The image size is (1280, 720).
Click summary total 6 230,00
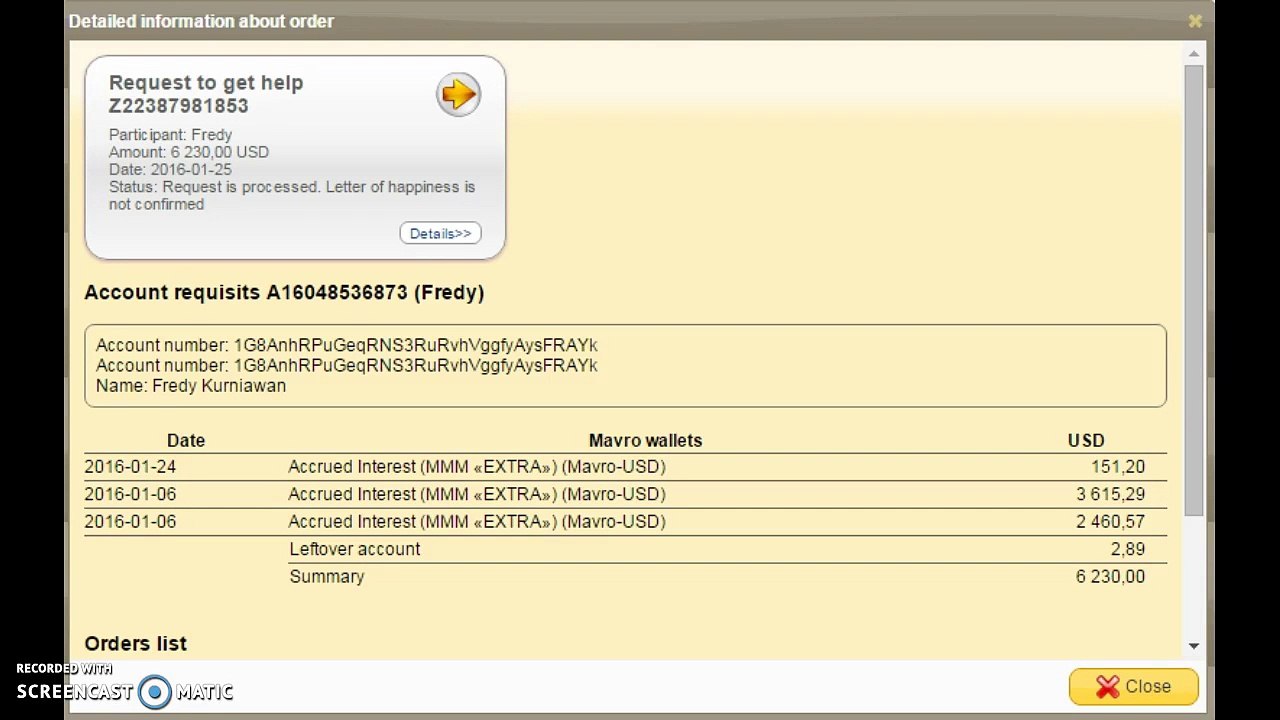coord(1110,577)
